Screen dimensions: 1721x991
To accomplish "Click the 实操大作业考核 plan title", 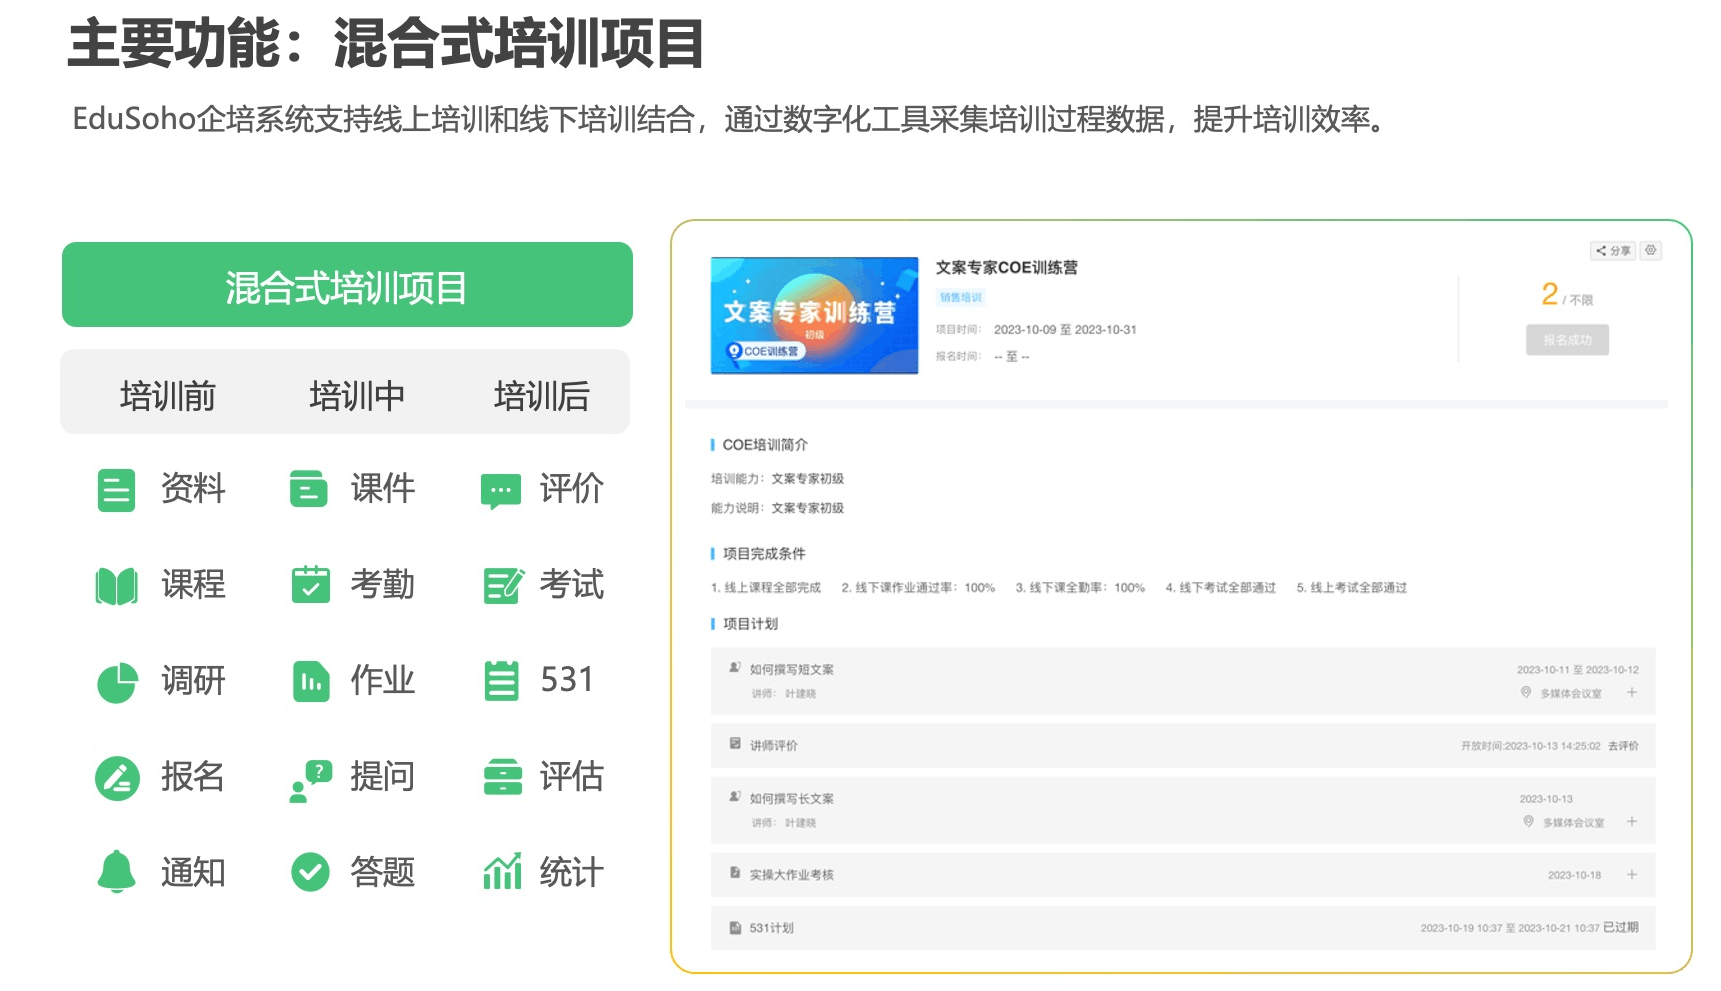I will coord(791,874).
